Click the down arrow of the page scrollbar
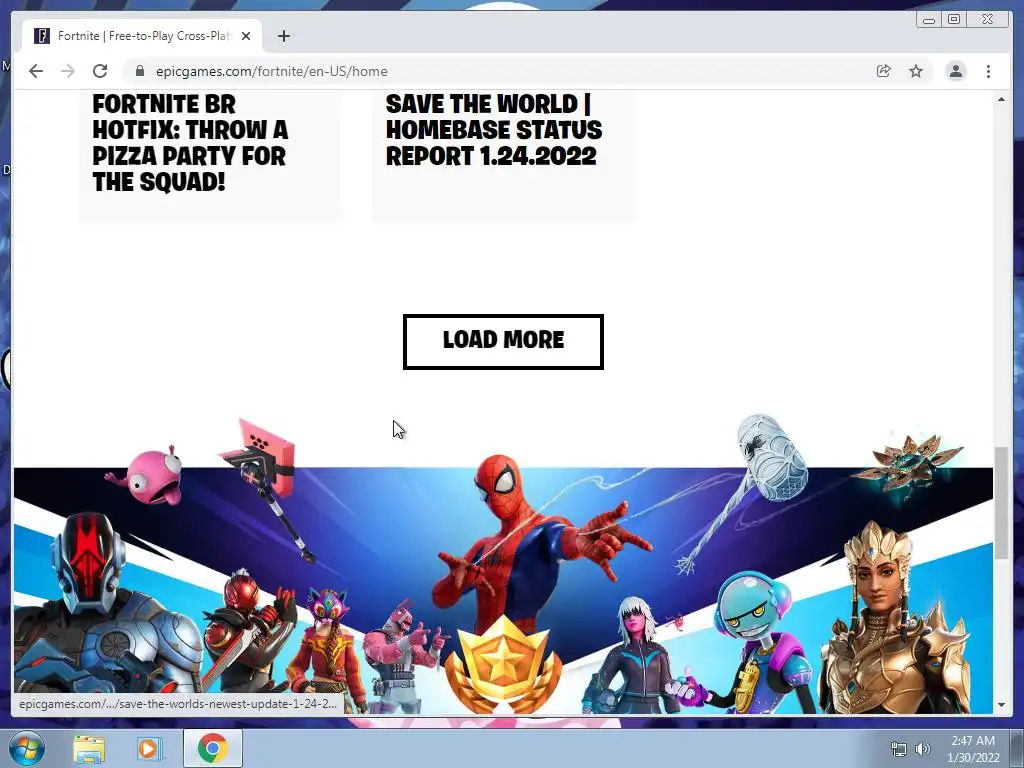Viewport: 1024px width, 768px height. pyautogui.click(x=1001, y=705)
